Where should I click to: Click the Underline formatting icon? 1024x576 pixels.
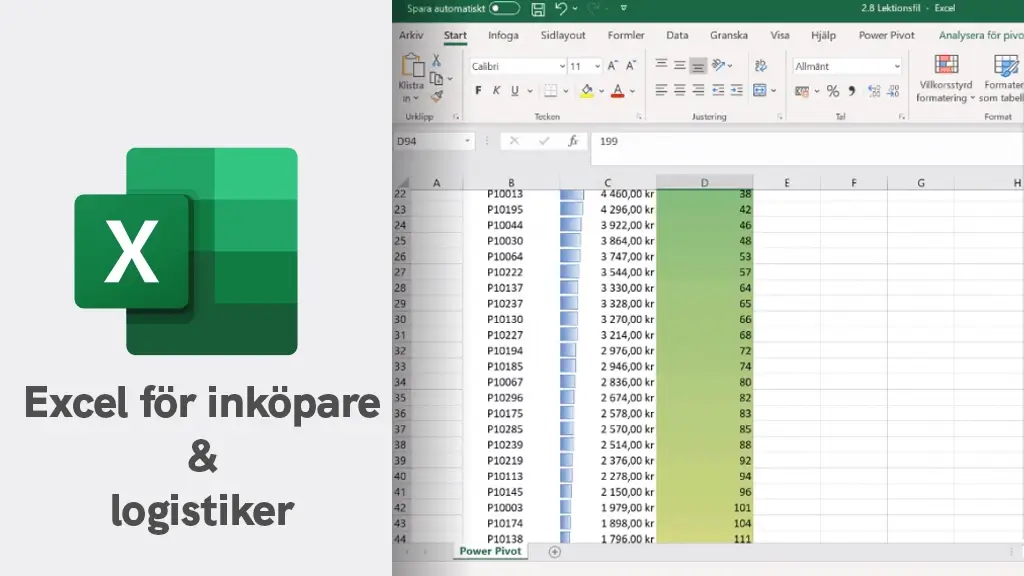point(514,90)
